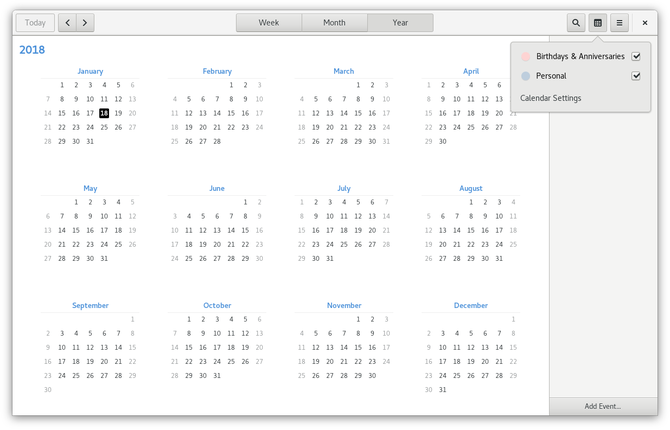
Task: Click the November month title
Action: tap(344, 305)
